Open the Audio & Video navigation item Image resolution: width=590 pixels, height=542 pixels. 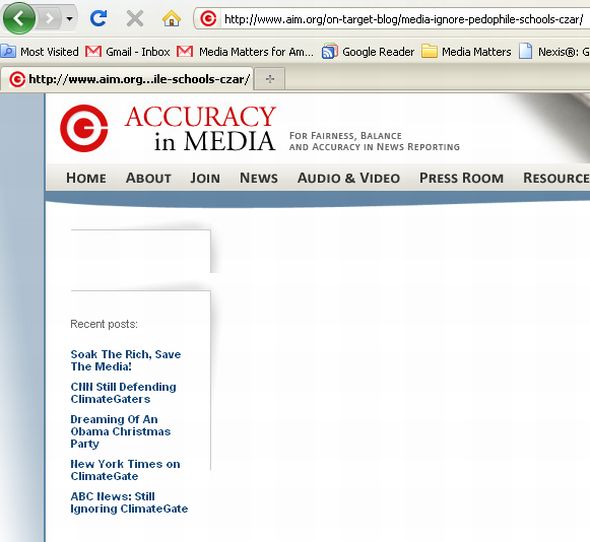[x=348, y=178]
